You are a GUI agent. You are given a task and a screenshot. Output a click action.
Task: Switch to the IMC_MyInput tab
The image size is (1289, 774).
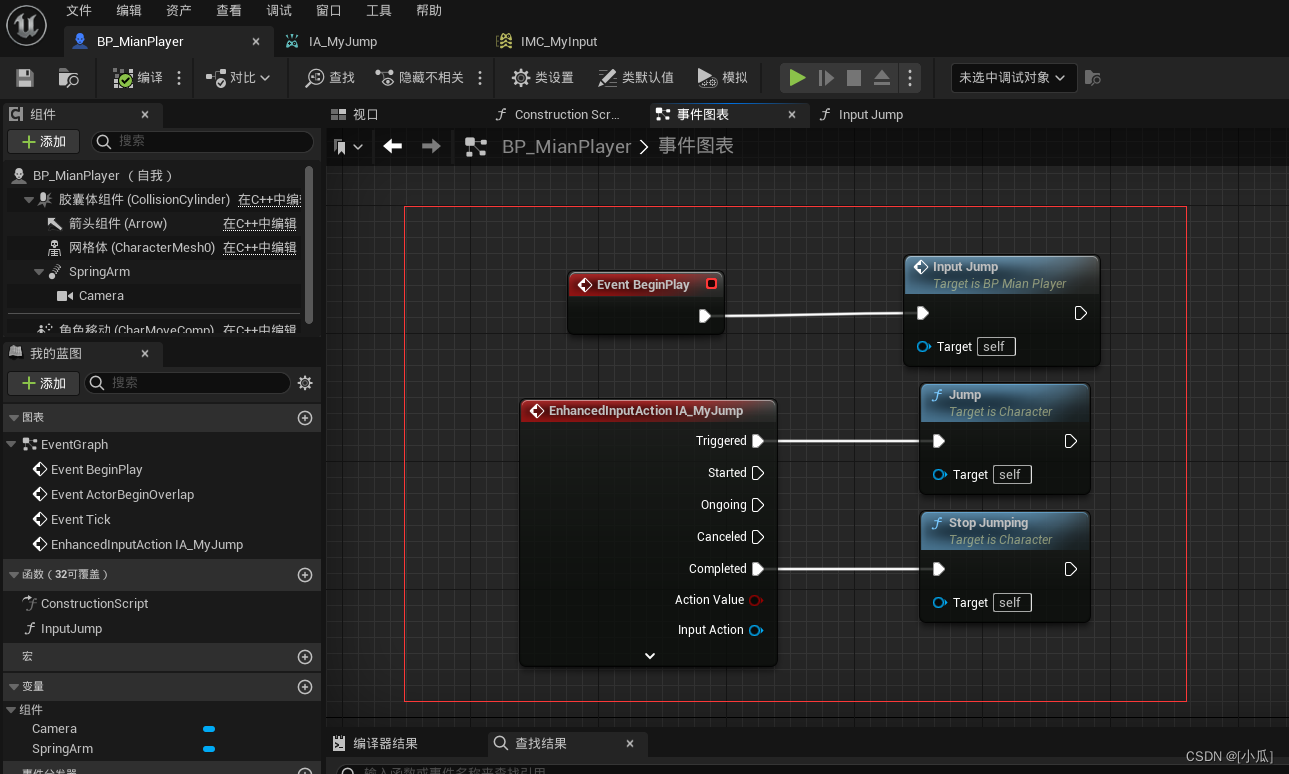click(x=559, y=41)
